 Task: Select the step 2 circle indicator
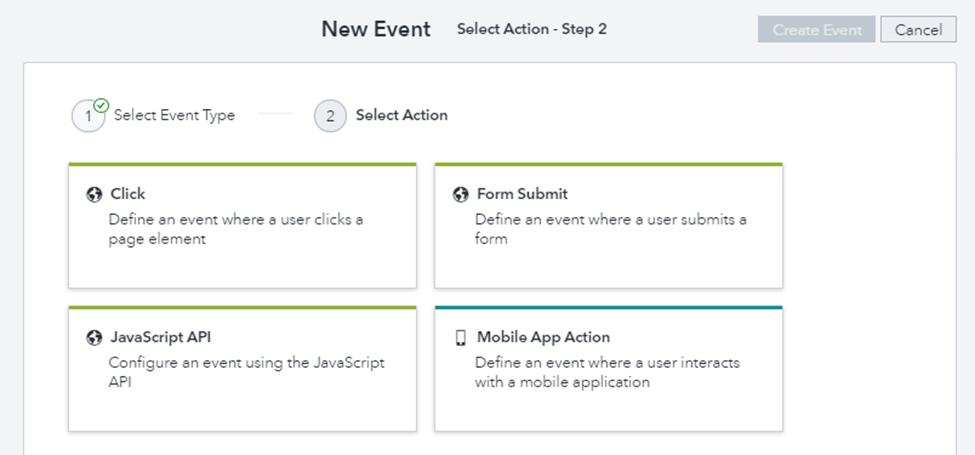(x=330, y=116)
